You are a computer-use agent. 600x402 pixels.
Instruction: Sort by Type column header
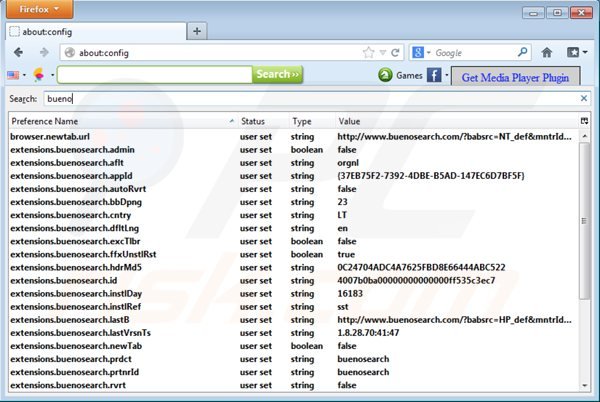(311, 121)
